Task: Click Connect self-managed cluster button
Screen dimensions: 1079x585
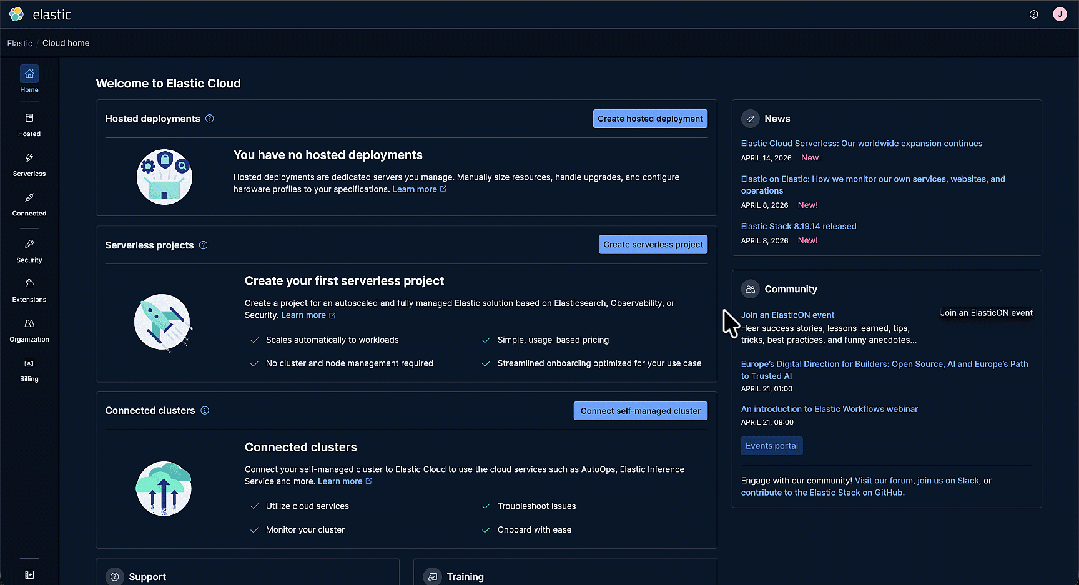Action: coord(640,411)
